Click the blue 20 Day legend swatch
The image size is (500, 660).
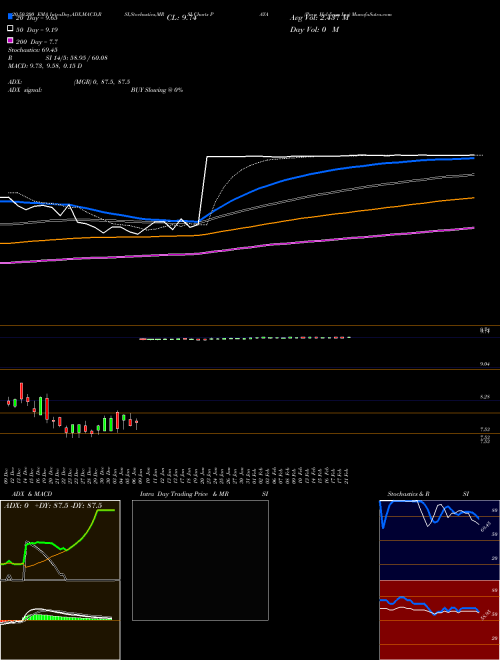(x=10, y=17)
